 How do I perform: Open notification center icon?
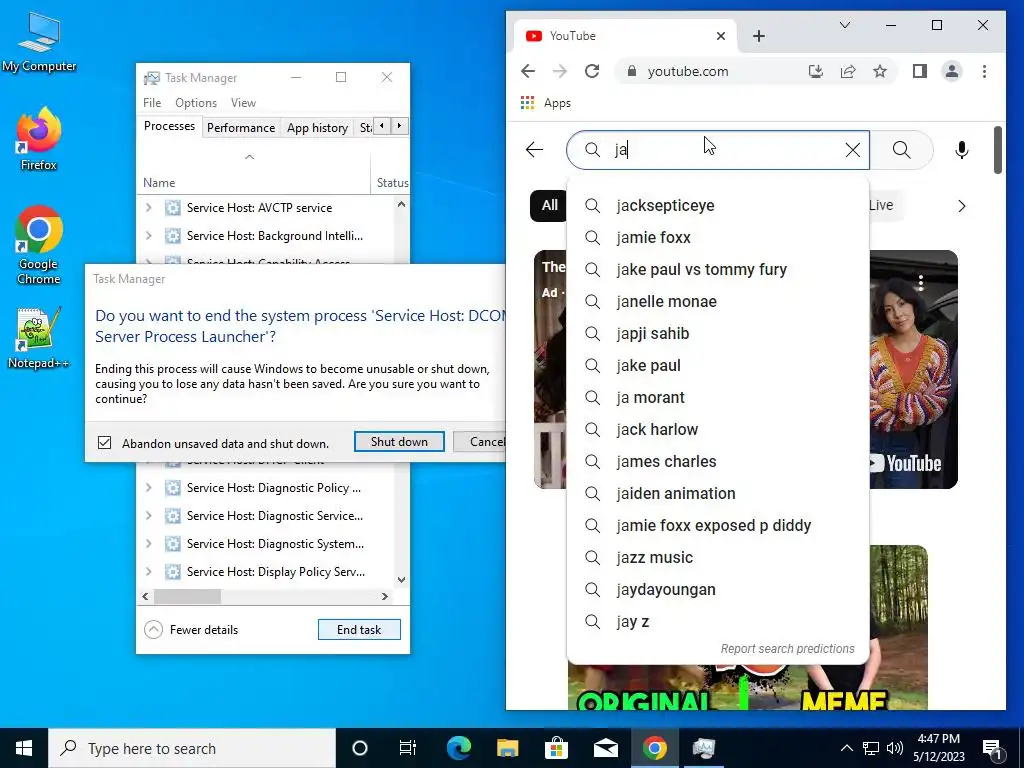[992, 748]
